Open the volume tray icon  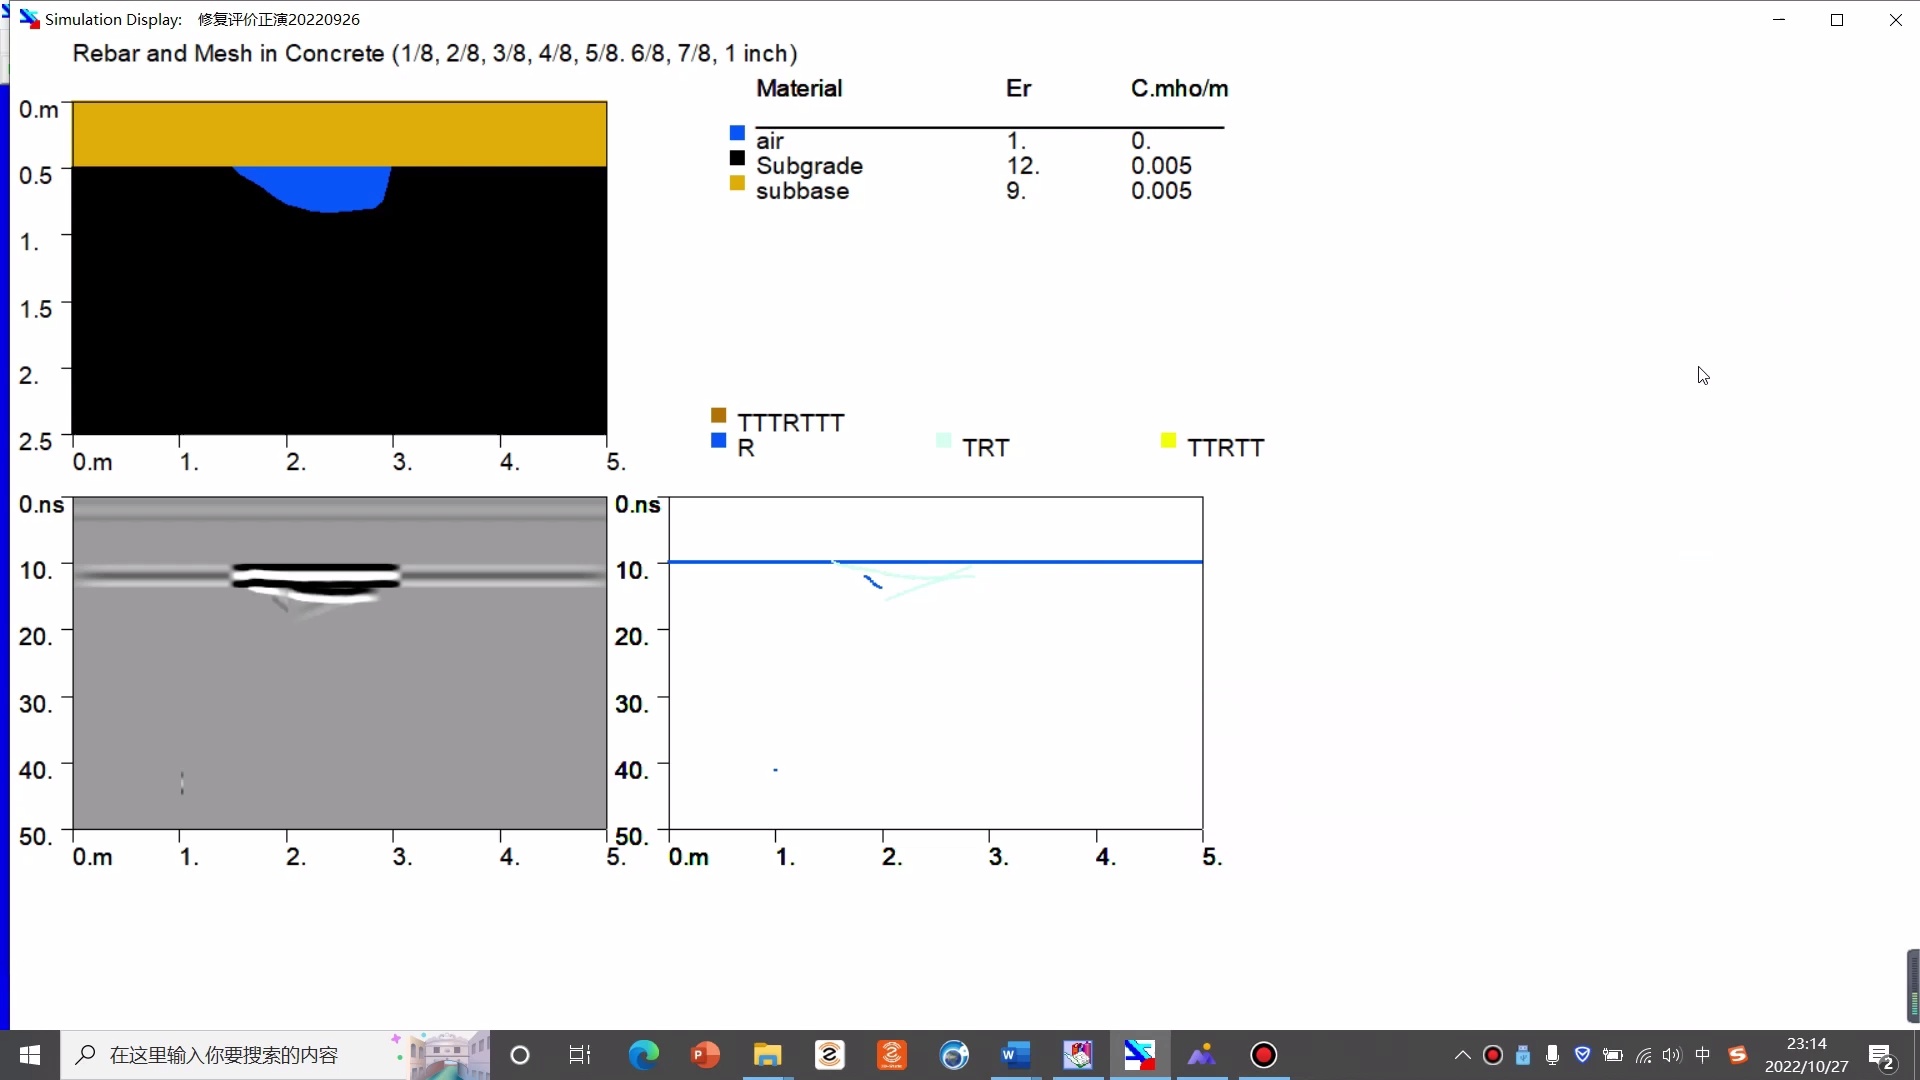coord(1672,1055)
